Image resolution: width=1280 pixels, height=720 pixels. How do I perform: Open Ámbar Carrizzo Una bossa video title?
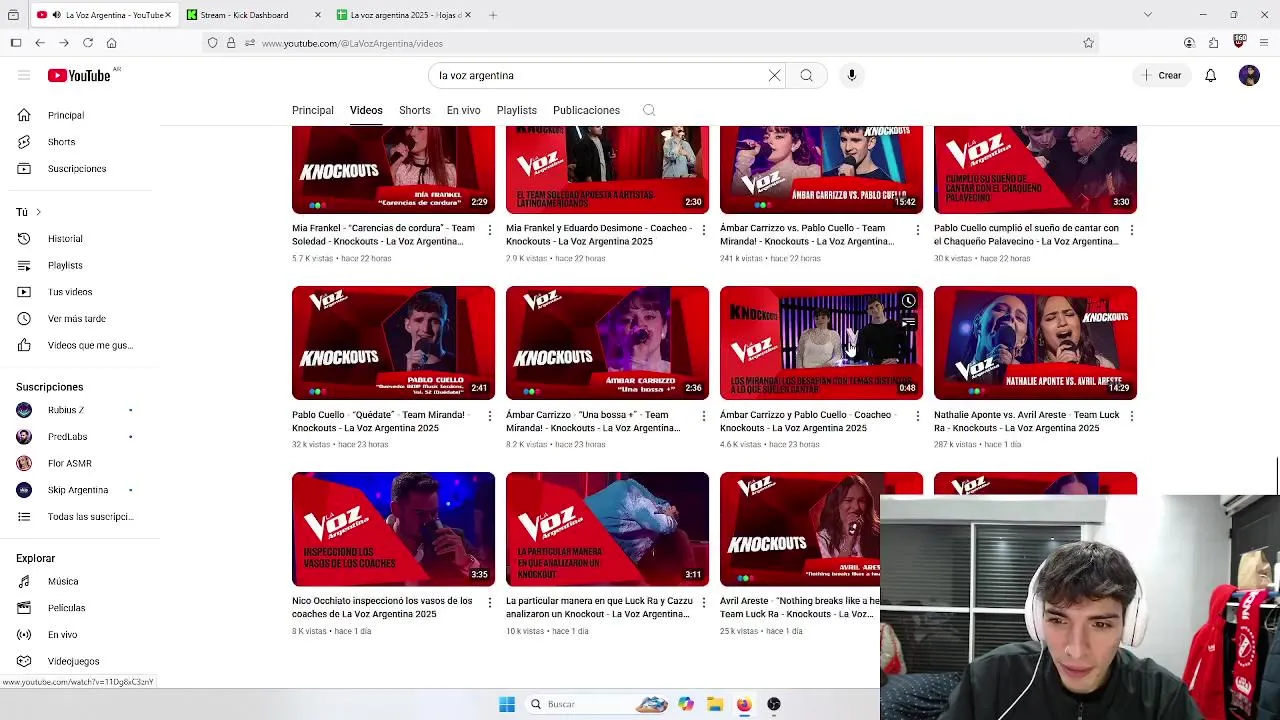coord(593,421)
